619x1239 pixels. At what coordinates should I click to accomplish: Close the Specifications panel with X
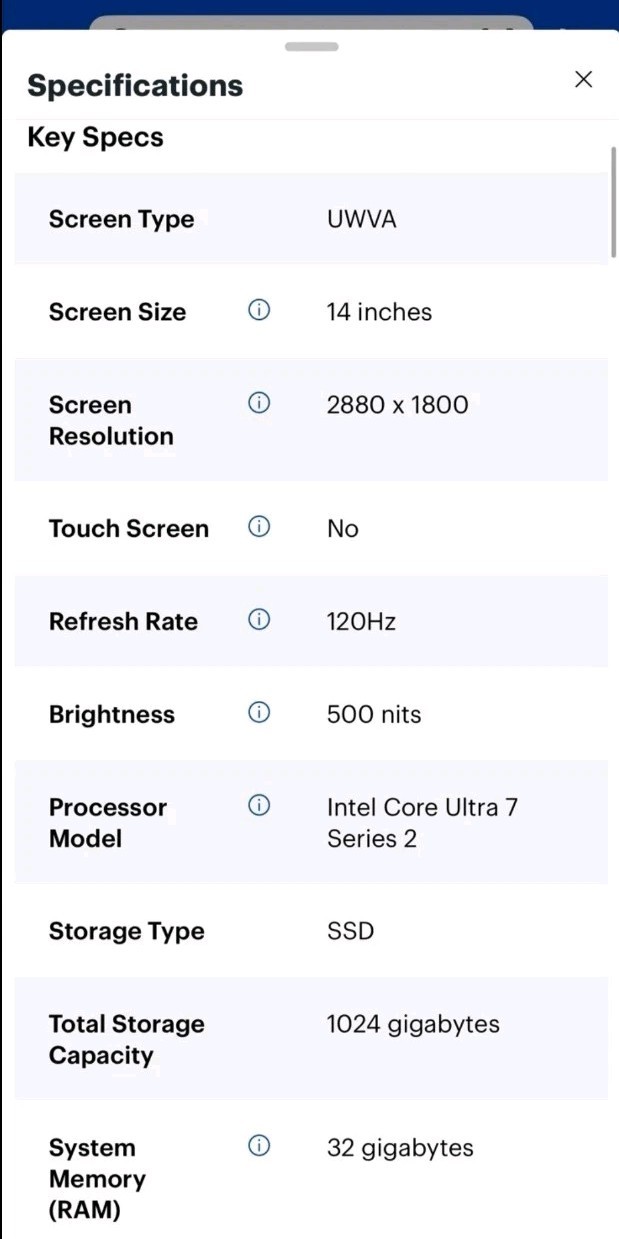(584, 80)
